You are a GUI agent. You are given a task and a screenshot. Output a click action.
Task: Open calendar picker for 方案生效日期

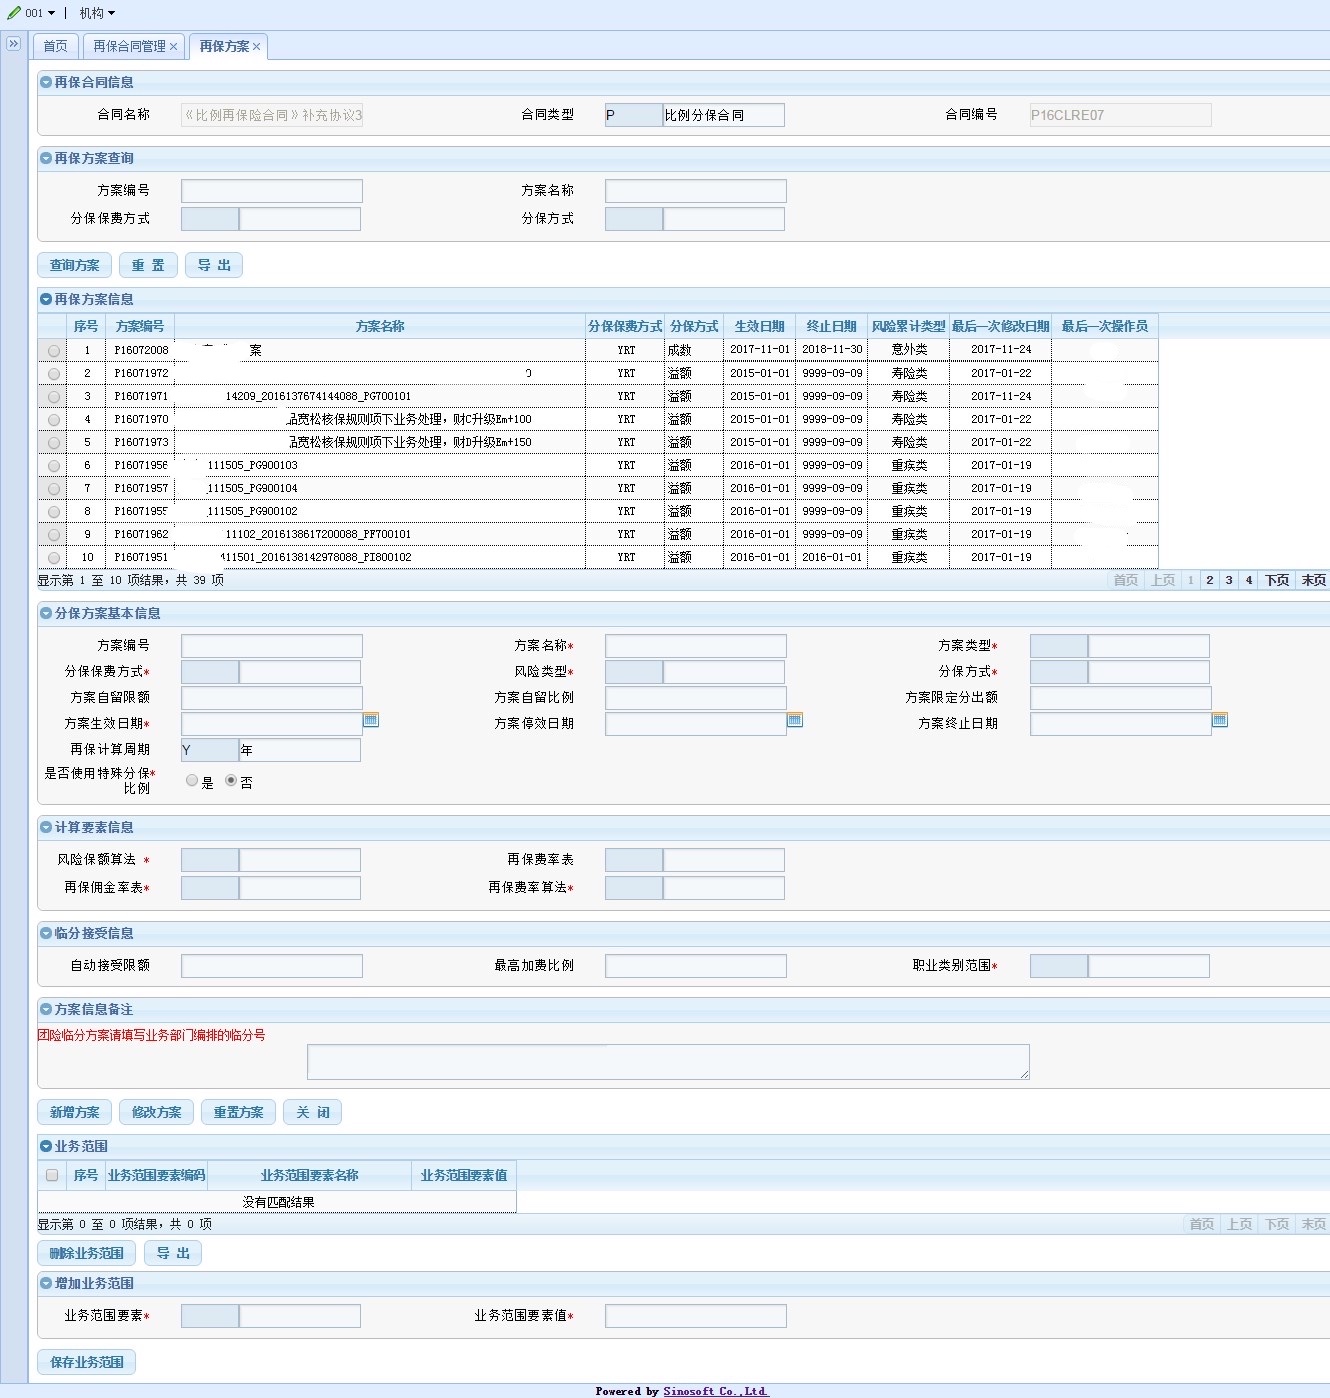click(371, 720)
